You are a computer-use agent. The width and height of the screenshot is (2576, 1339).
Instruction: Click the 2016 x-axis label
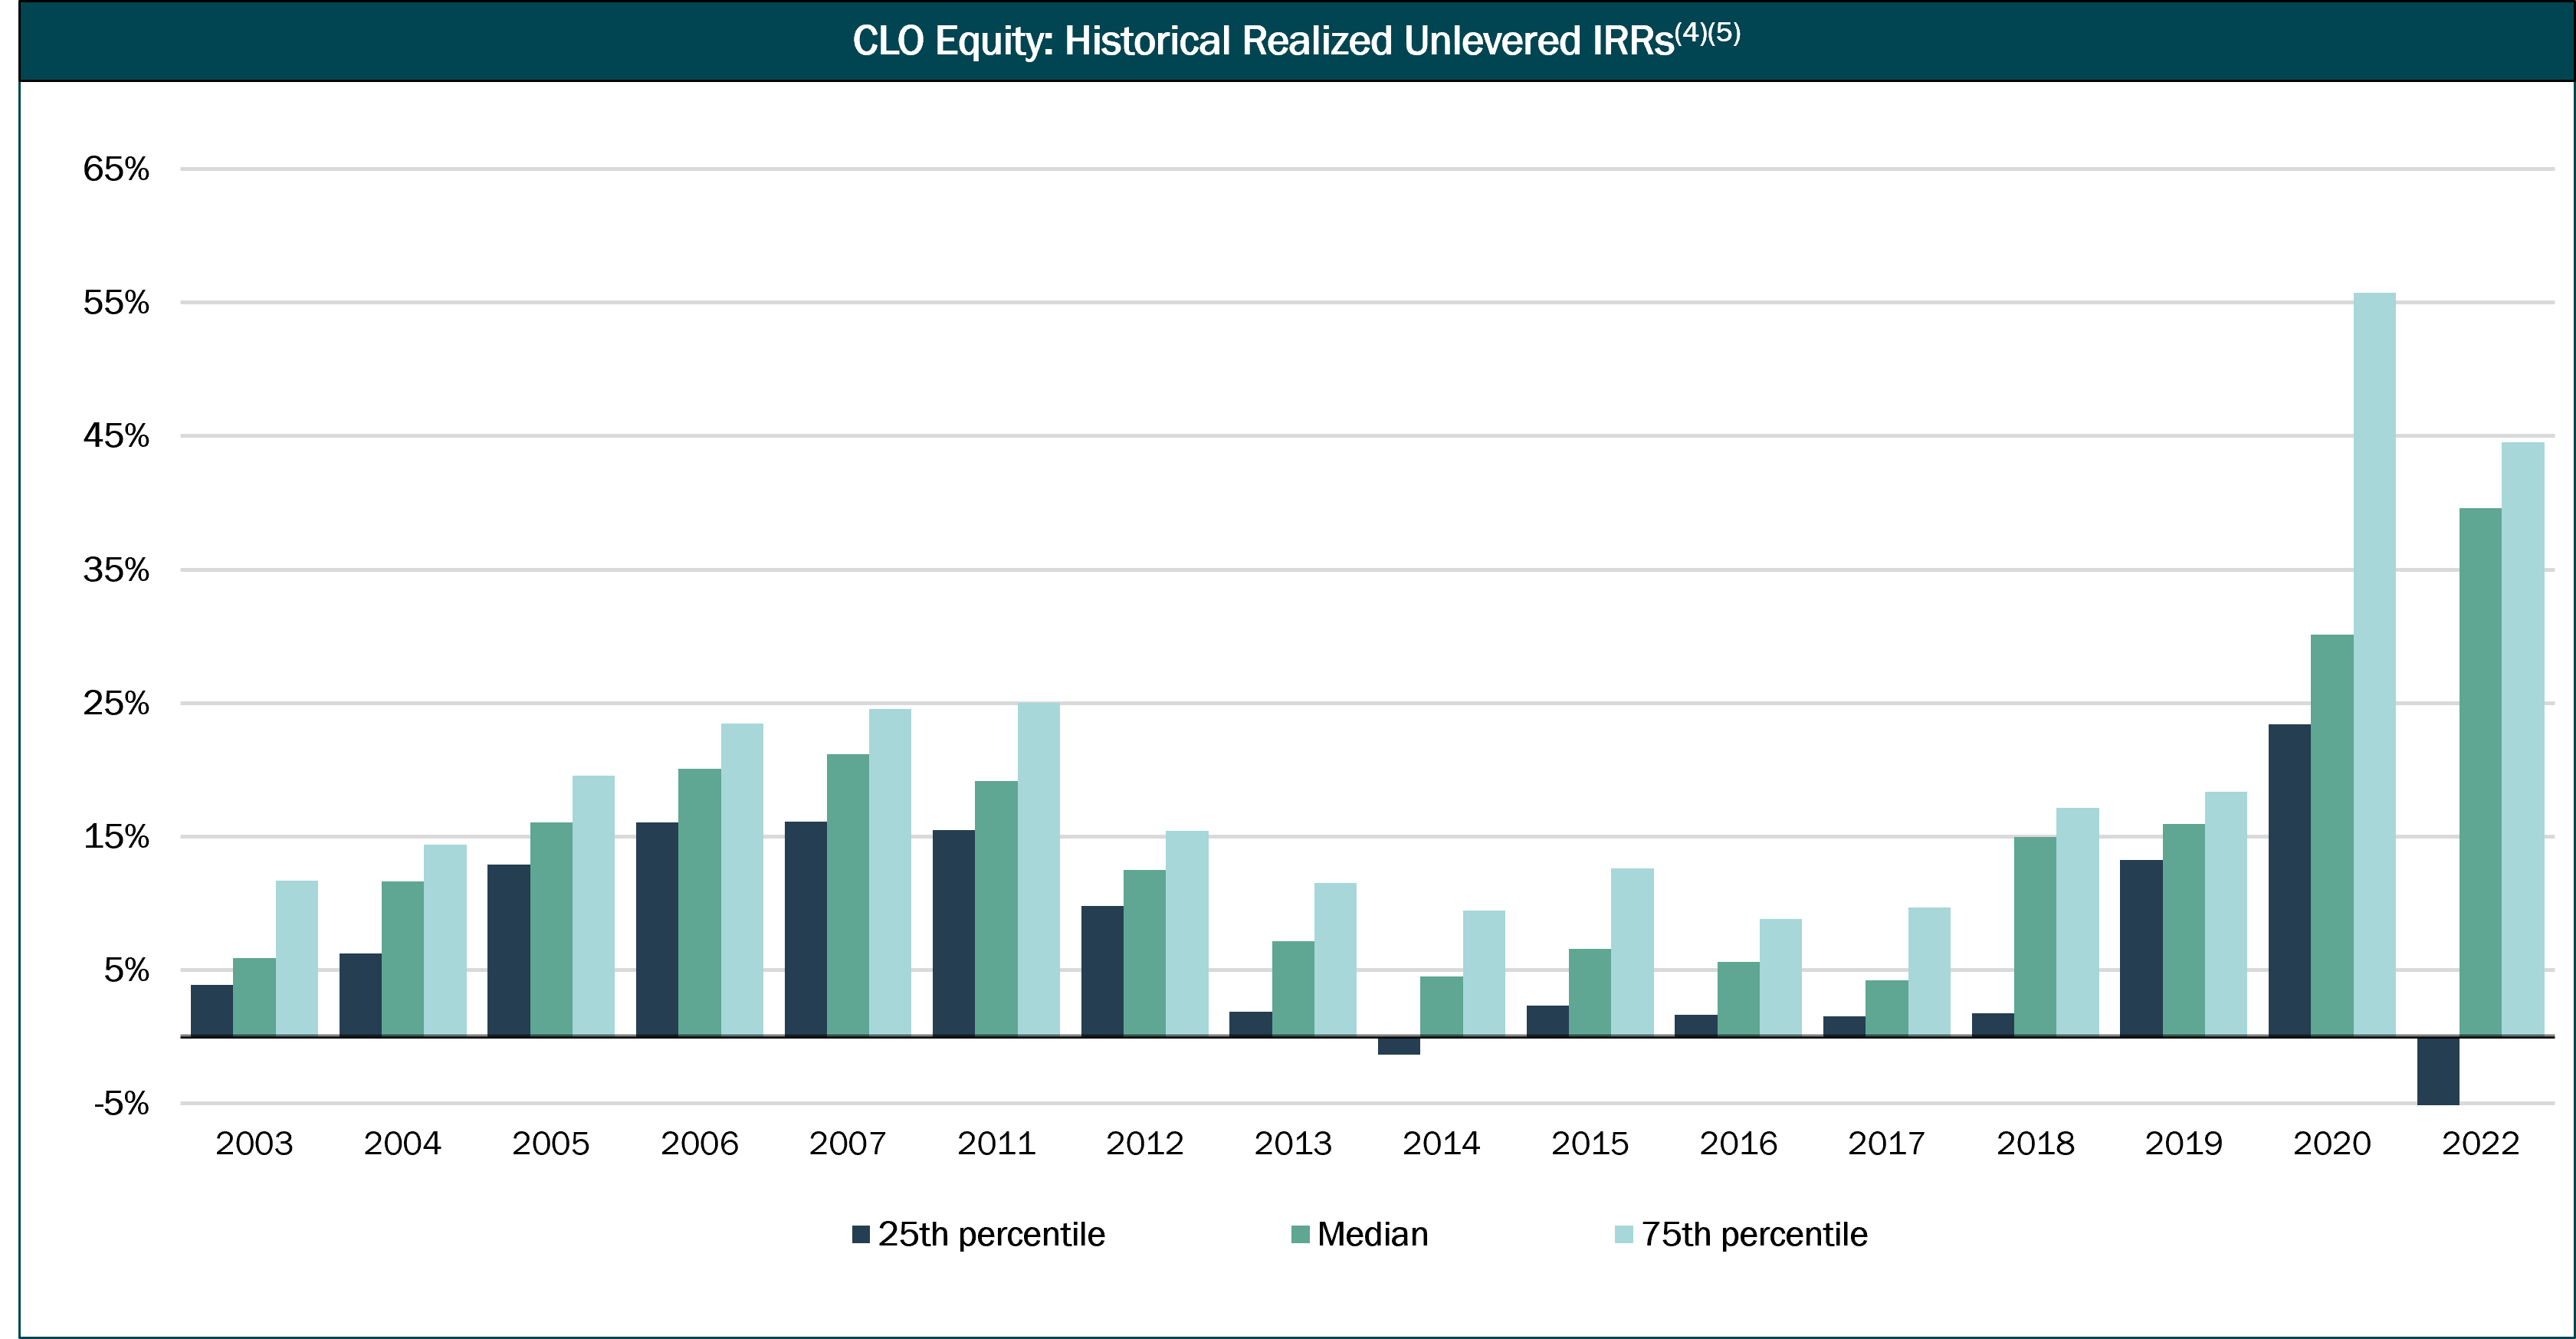(1738, 1143)
